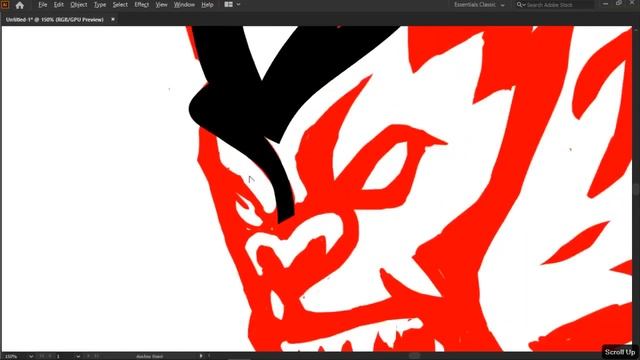Go to the next artboard
This screenshot has height=360, width=640.
pyautogui.click(x=88, y=356)
